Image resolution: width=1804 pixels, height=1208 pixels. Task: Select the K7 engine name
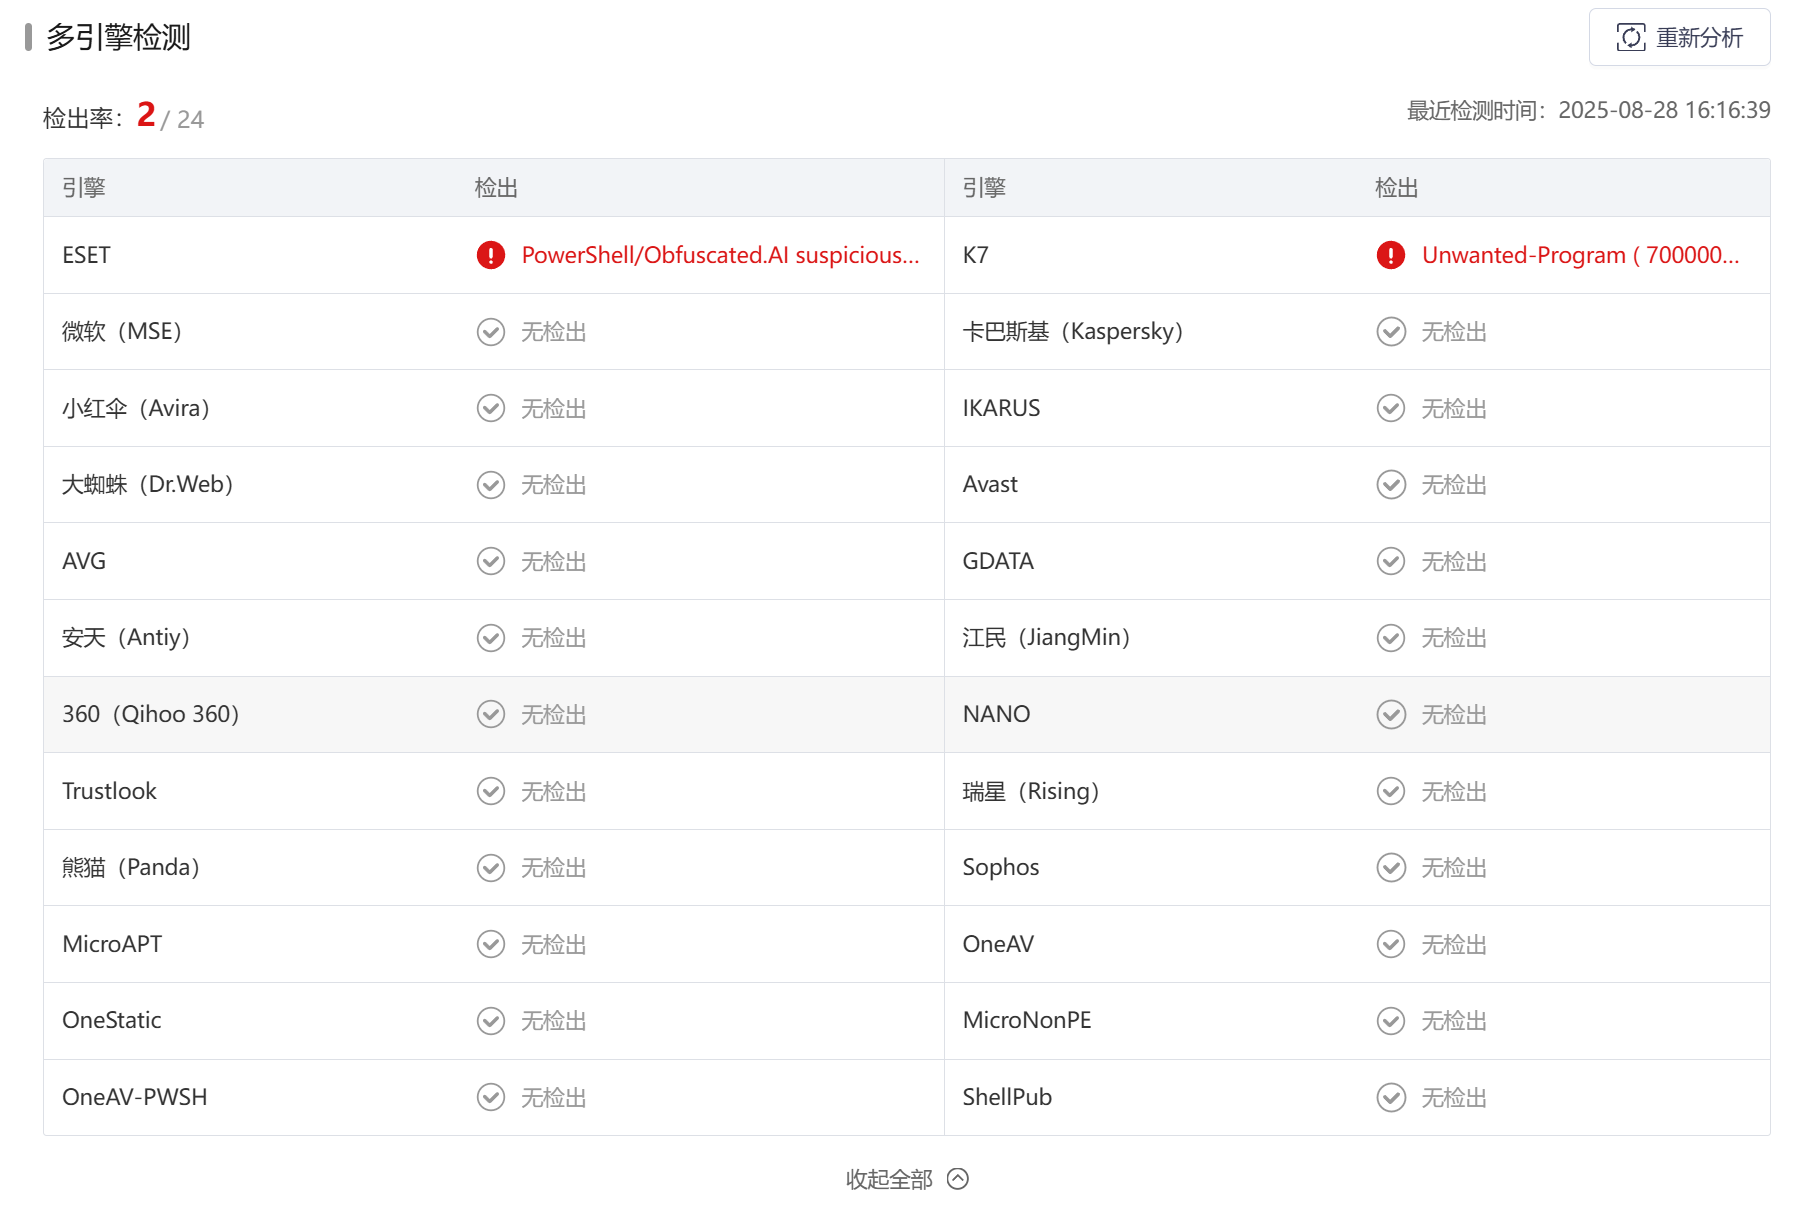click(x=975, y=255)
